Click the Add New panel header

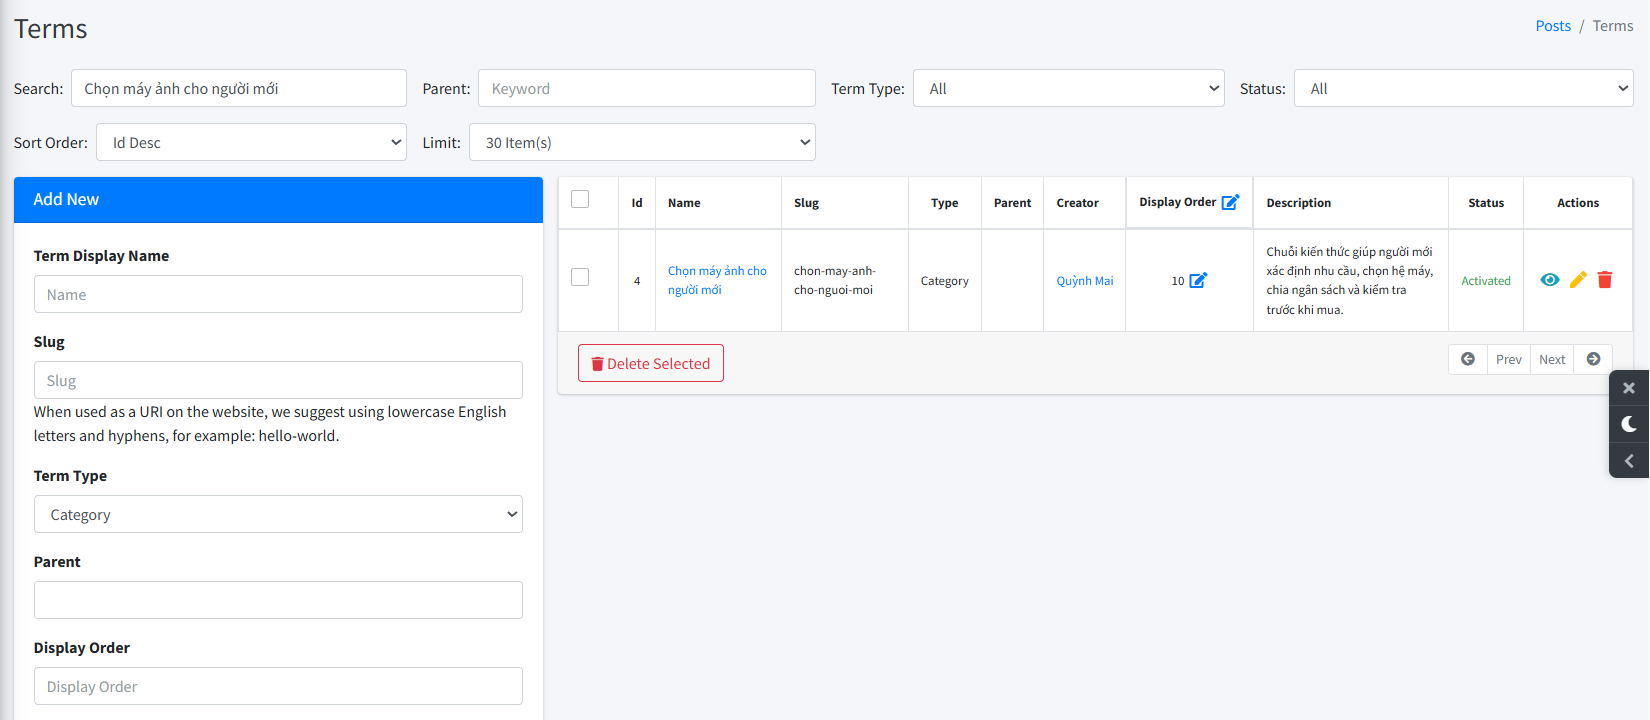[x=278, y=200]
